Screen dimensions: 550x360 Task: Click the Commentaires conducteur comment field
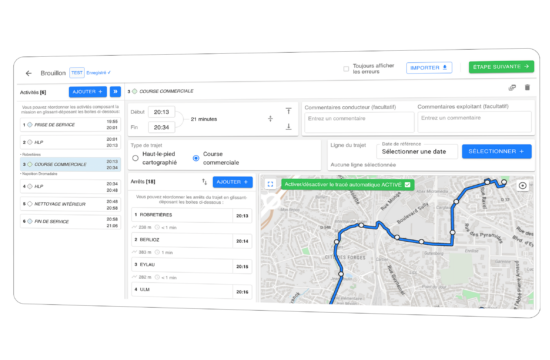point(359,122)
